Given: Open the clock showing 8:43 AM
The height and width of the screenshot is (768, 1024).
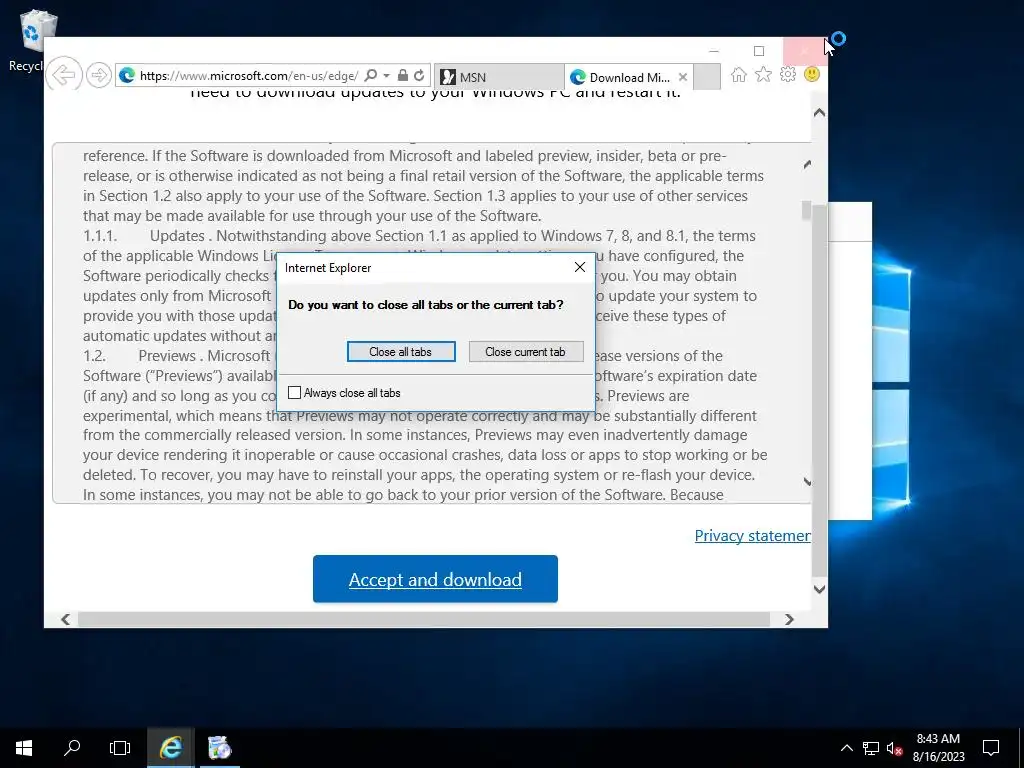Looking at the screenshot, I should tap(938, 748).
